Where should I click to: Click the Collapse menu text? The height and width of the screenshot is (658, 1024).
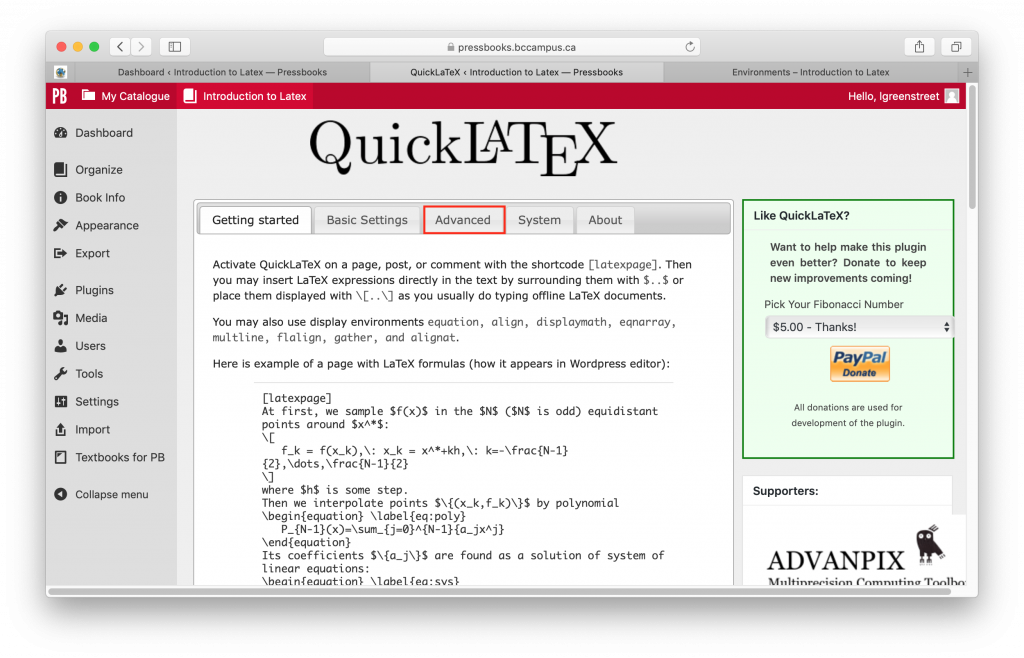112,494
